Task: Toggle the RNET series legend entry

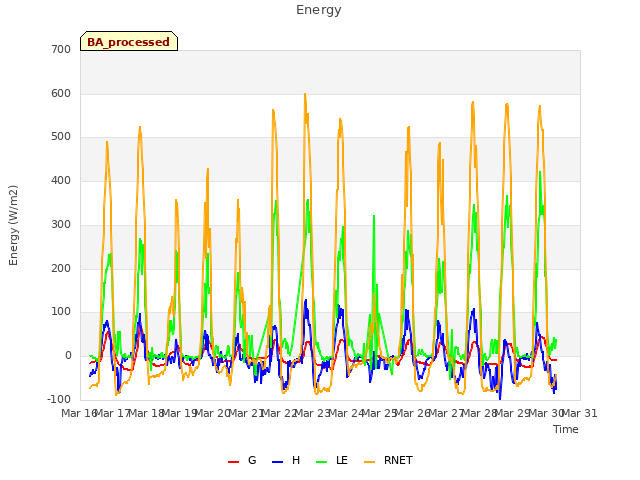Action: [x=388, y=460]
